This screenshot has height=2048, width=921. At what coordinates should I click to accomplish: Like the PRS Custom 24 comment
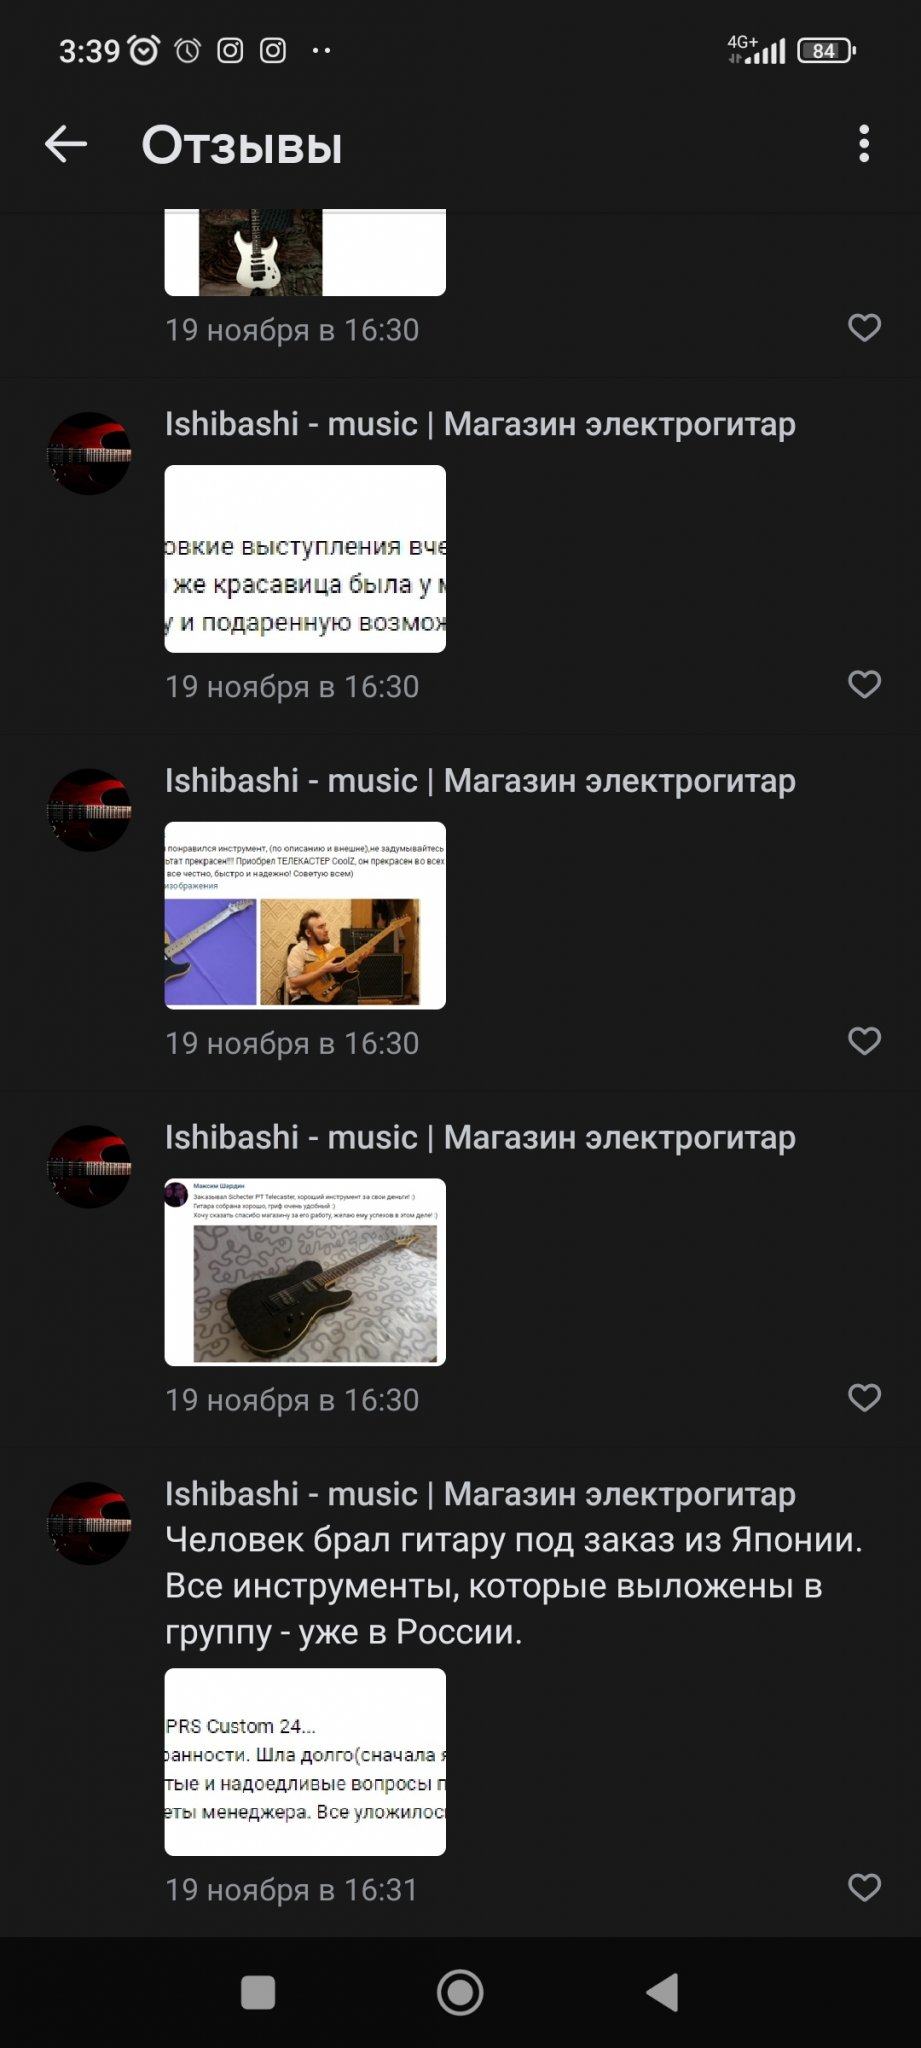864,1888
